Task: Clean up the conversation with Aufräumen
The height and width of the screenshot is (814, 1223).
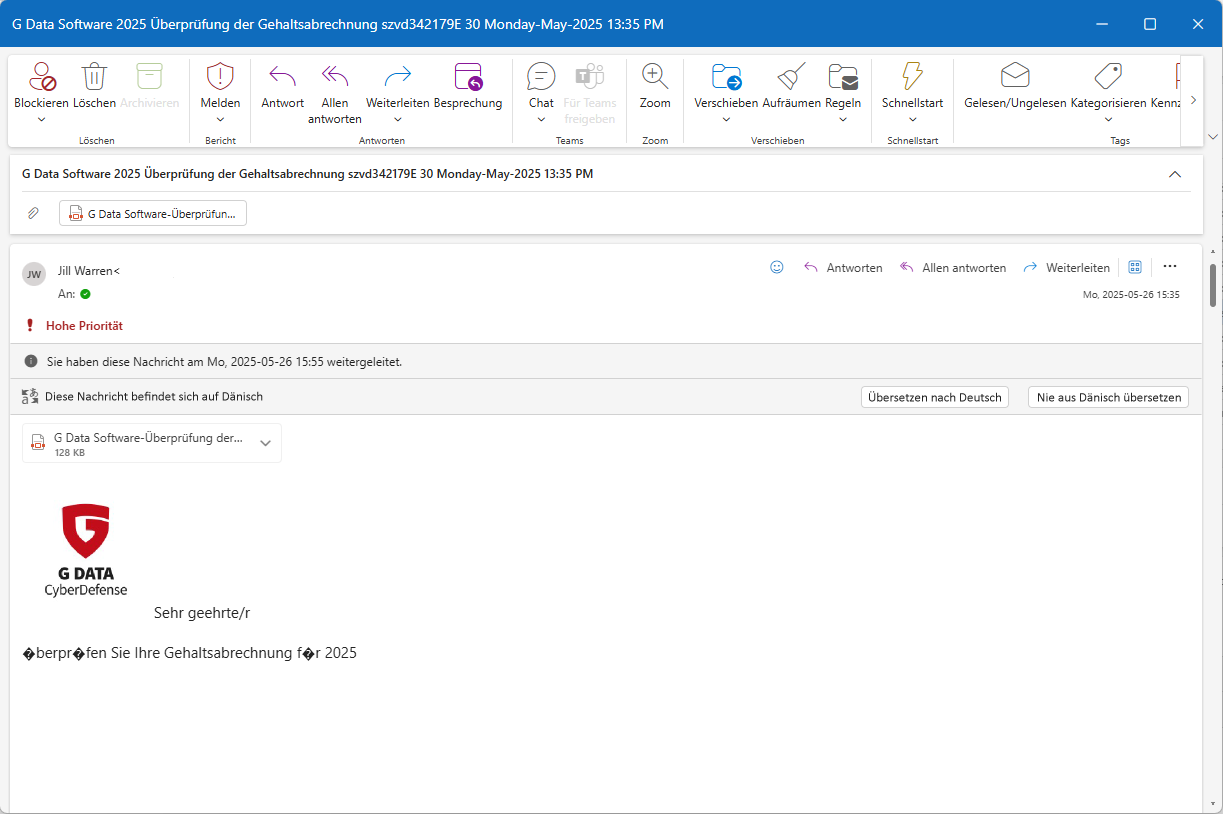Action: (x=789, y=90)
